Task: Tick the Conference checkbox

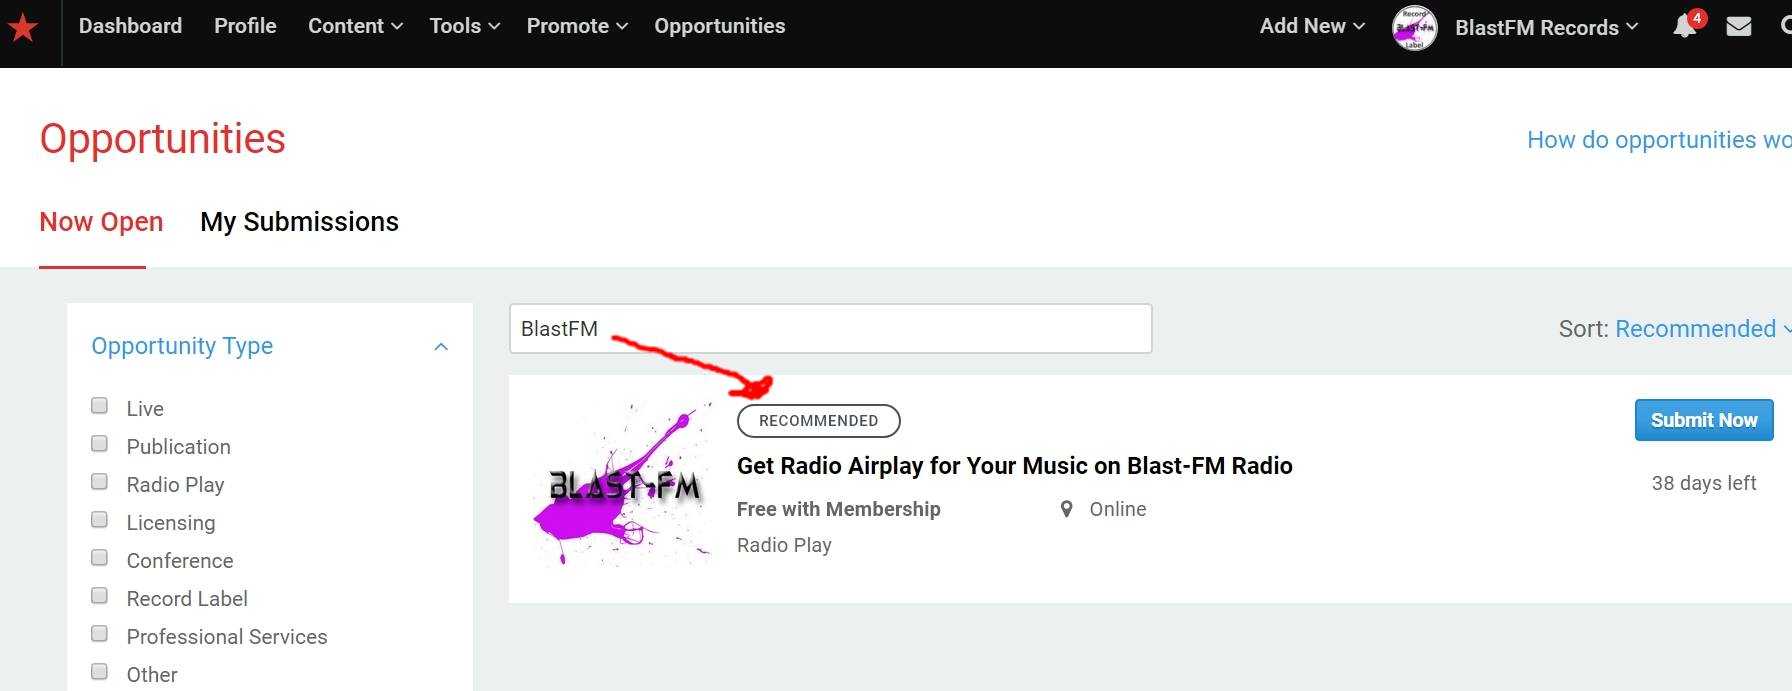Action: [99, 558]
